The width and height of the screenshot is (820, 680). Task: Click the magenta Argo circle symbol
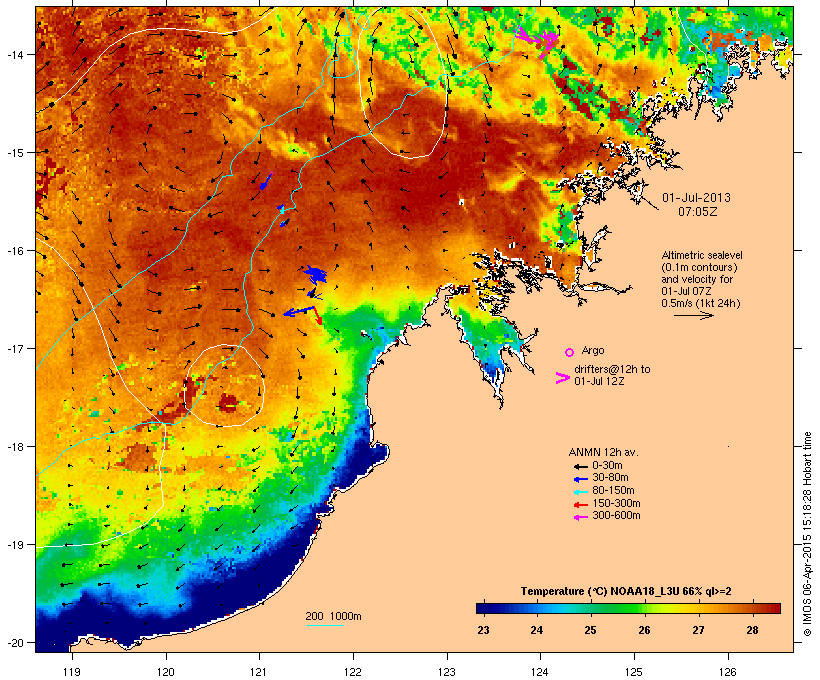[570, 352]
